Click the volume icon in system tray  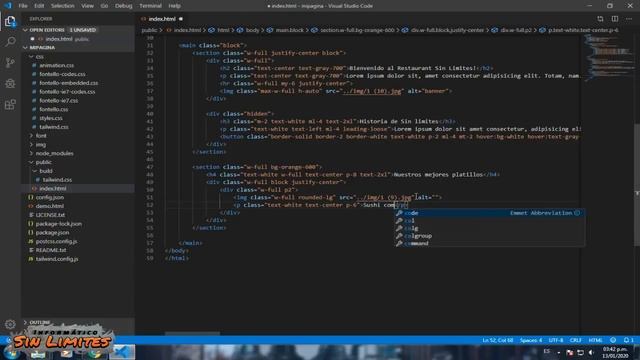(591, 352)
